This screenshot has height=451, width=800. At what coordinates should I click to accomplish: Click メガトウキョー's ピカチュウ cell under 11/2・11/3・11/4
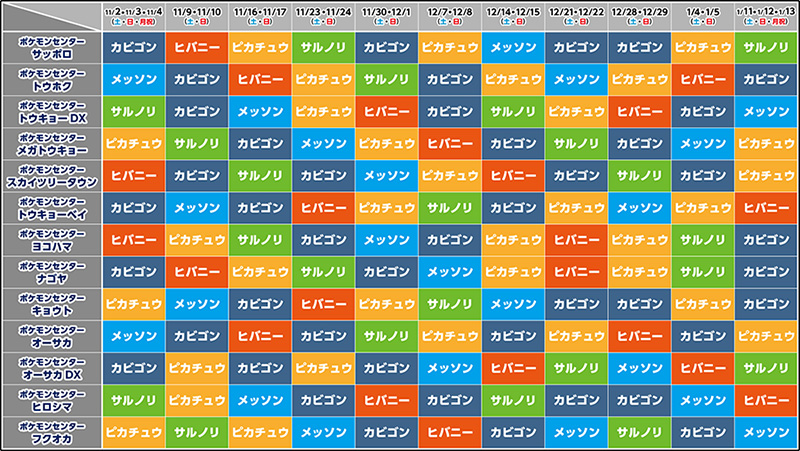click(134, 144)
